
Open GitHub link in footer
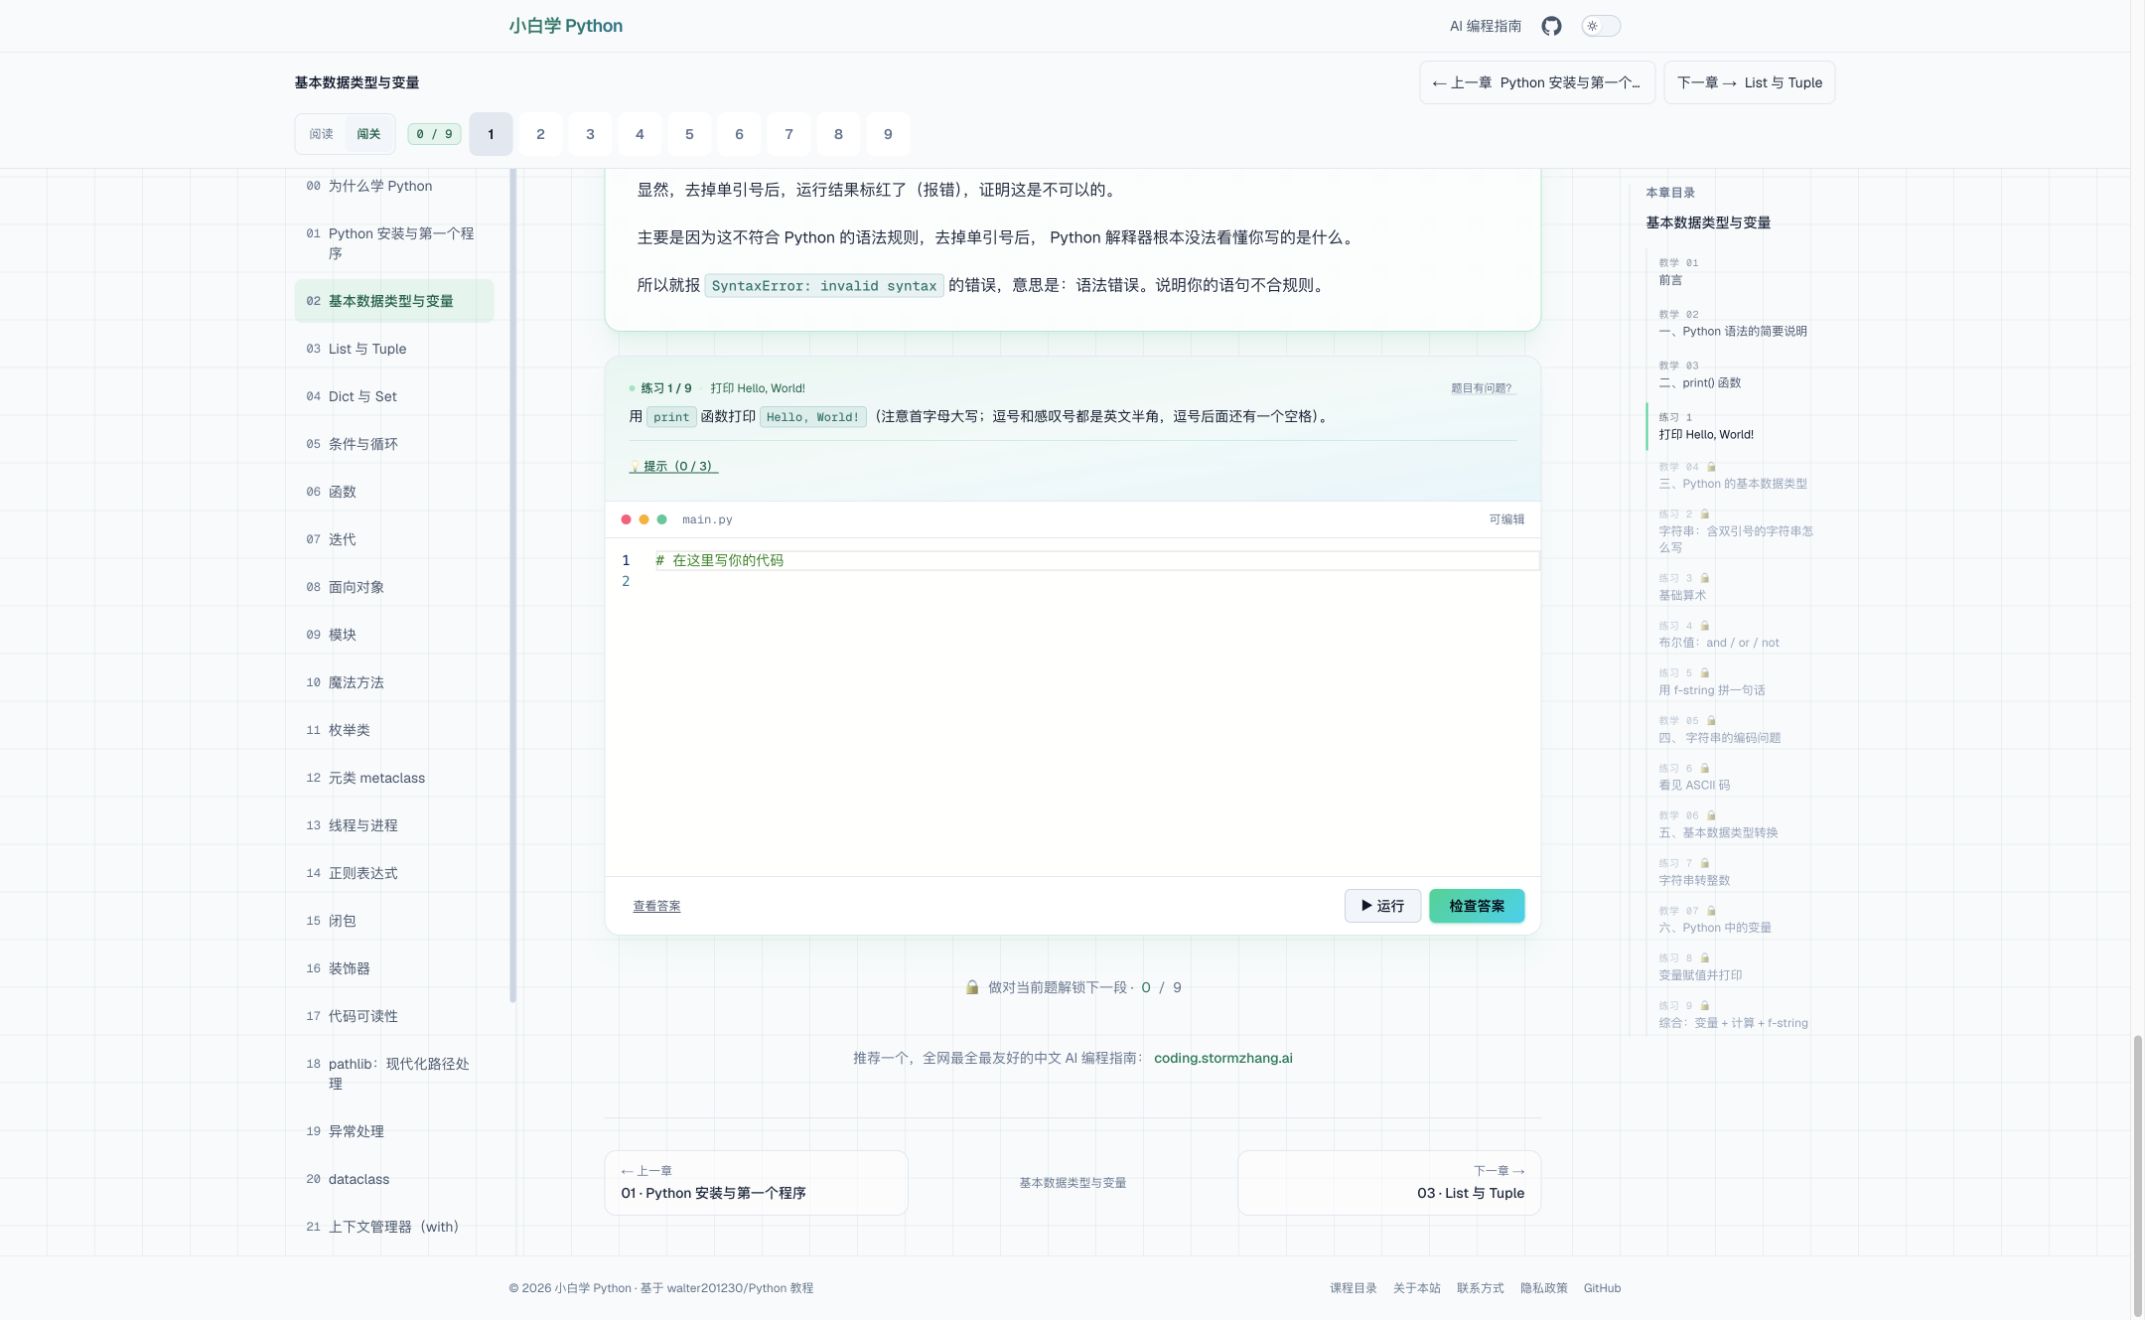pyautogui.click(x=1602, y=1289)
